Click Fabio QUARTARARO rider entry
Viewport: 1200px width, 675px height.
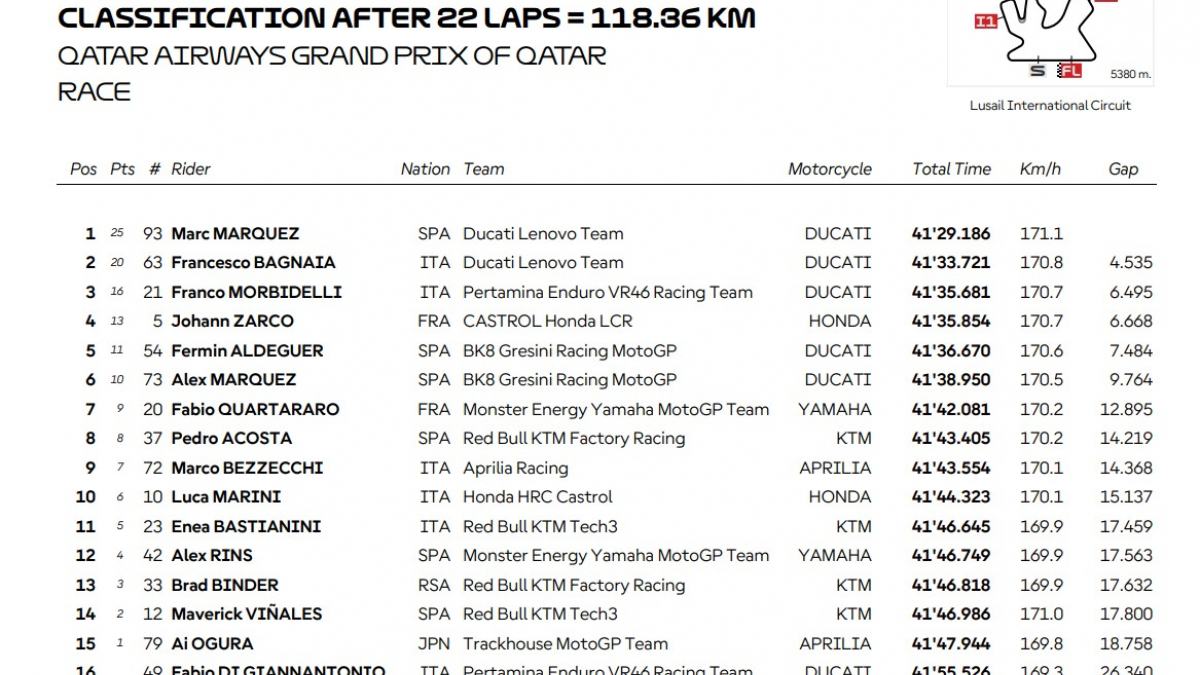click(x=255, y=409)
